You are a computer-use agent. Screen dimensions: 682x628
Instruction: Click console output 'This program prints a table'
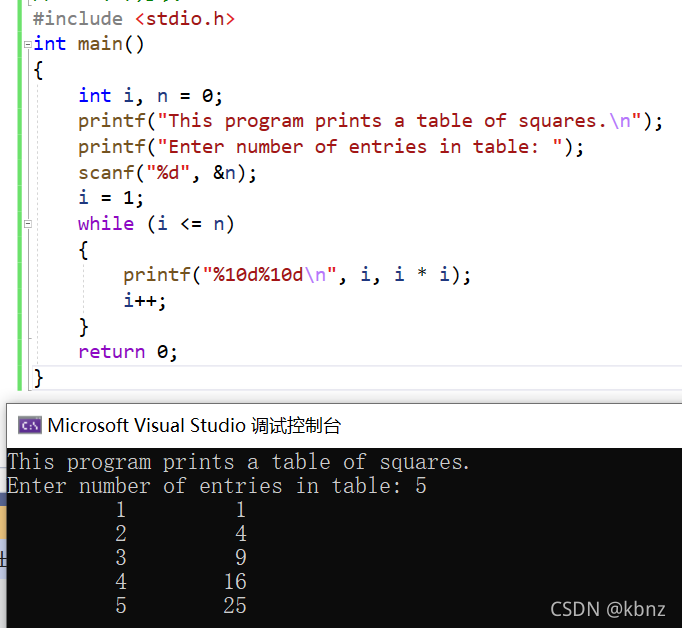pyautogui.click(x=239, y=462)
